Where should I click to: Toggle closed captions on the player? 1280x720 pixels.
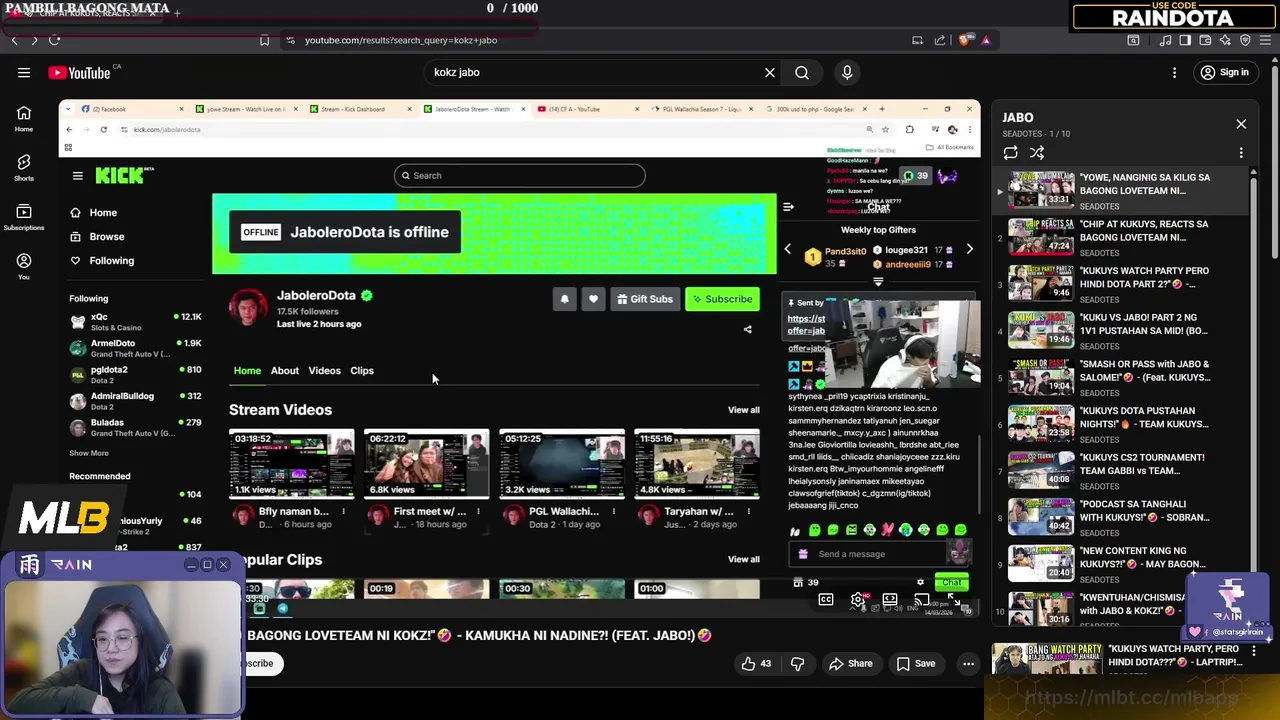click(826, 599)
